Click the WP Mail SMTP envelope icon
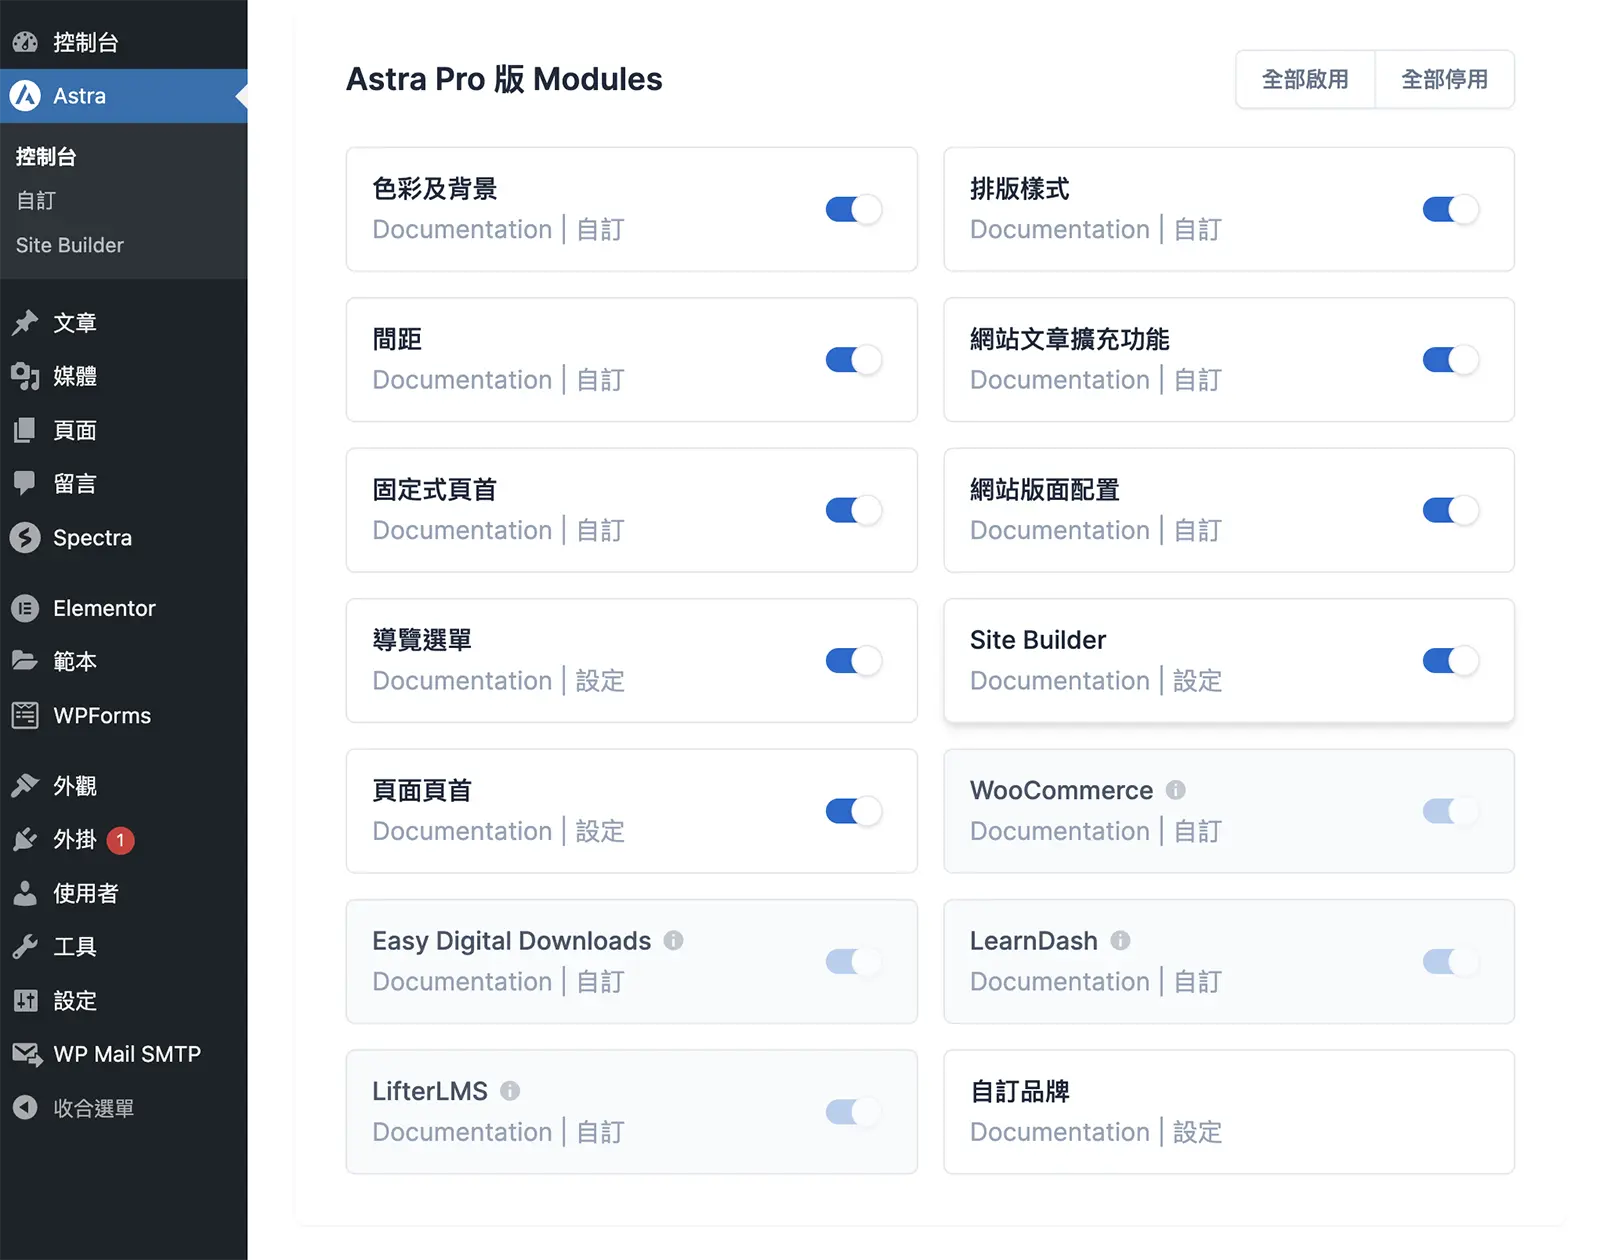Image resolution: width=1600 pixels, height=1260 pixels. point(26,1054)
